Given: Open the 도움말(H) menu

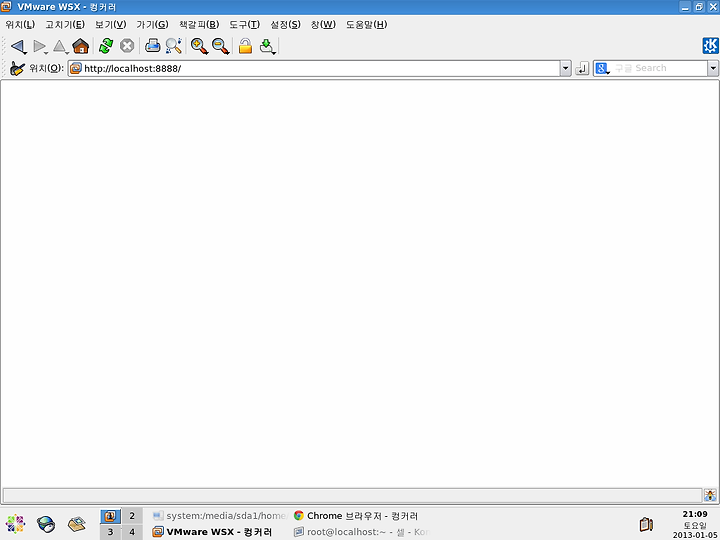Looking at the screenshot, I should click(x=366, y=25).
